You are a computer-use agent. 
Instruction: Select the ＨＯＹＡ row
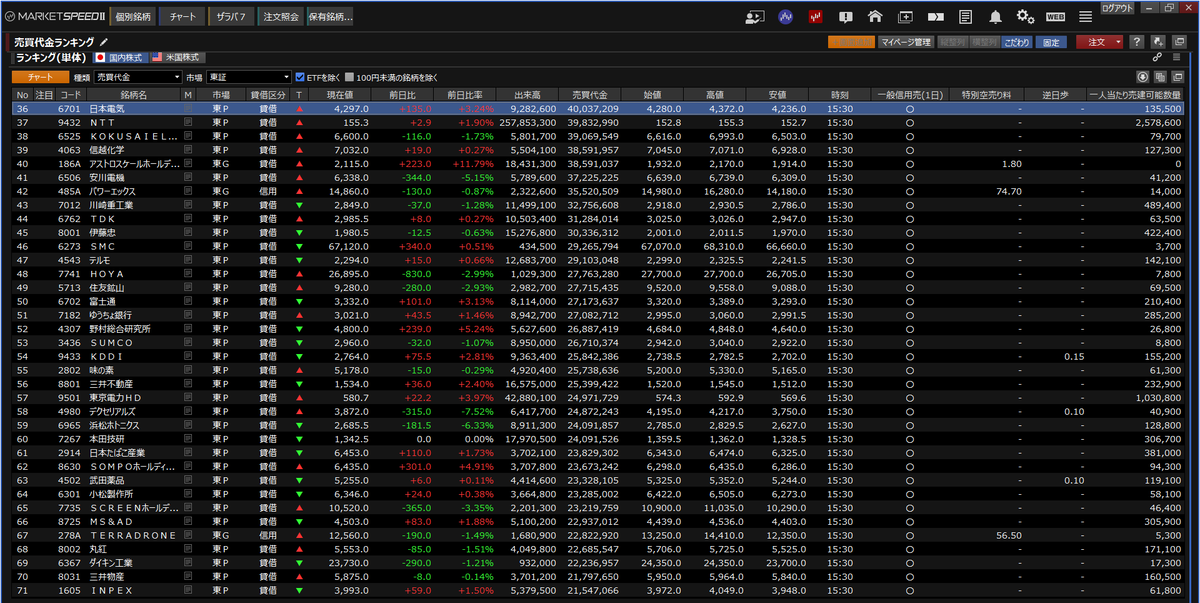tap(600, 273)
